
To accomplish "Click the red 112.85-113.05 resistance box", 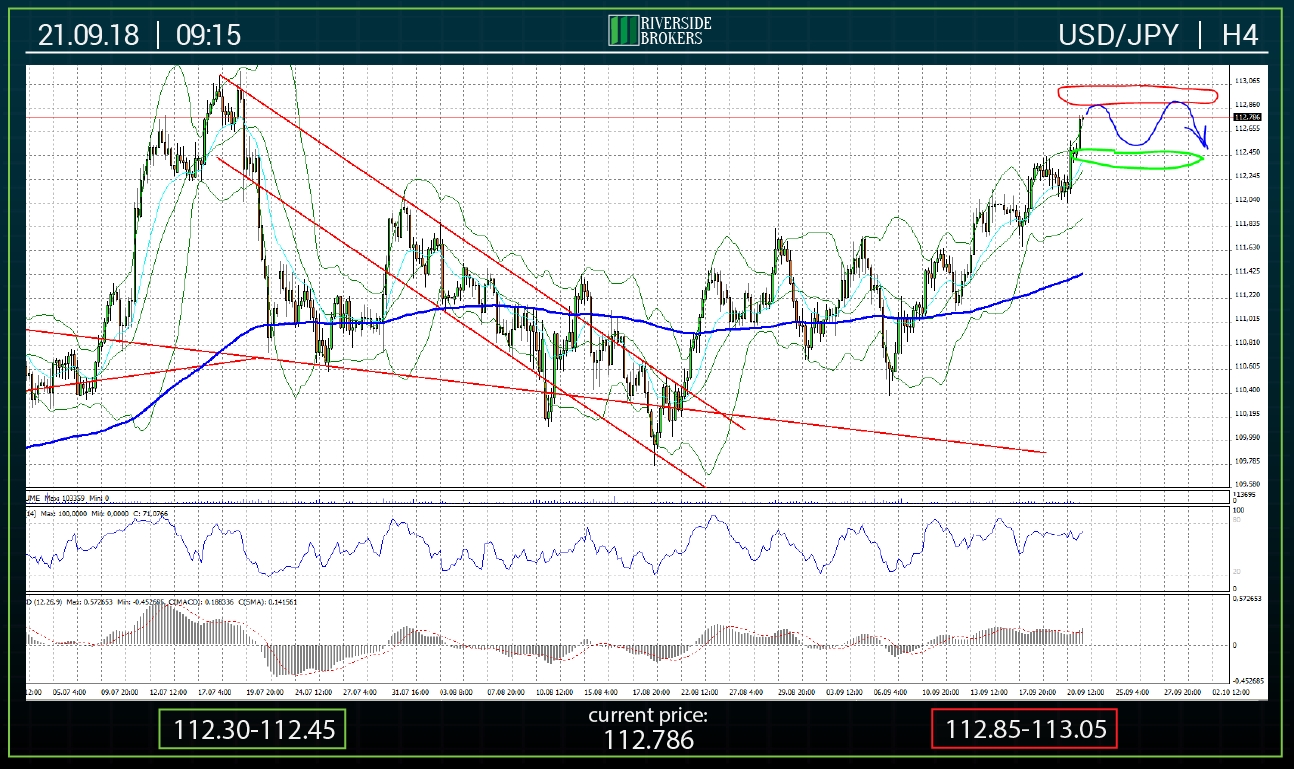I will pyautogui.click(x=1024, y=730).
